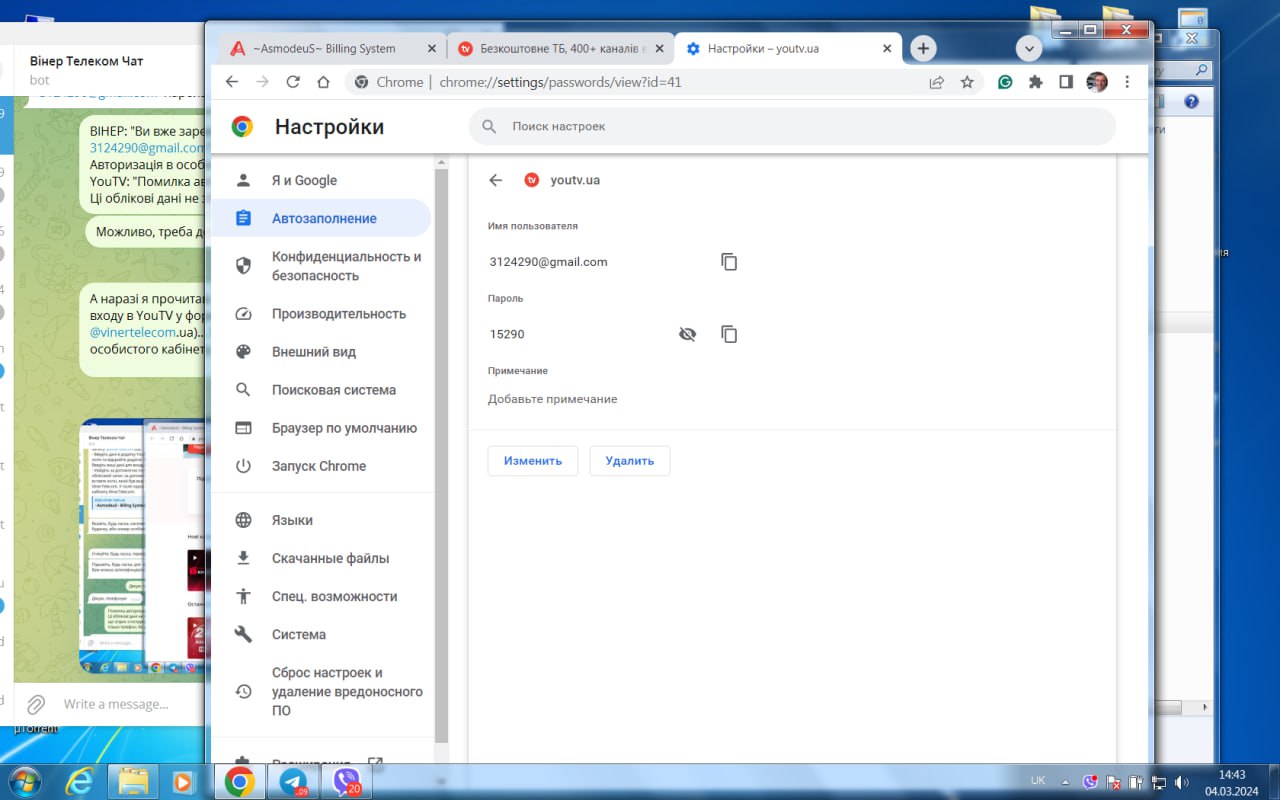
Task: Open Сброс настроек и удаление вредоносного ПО
Action: (x=321, y=691)
